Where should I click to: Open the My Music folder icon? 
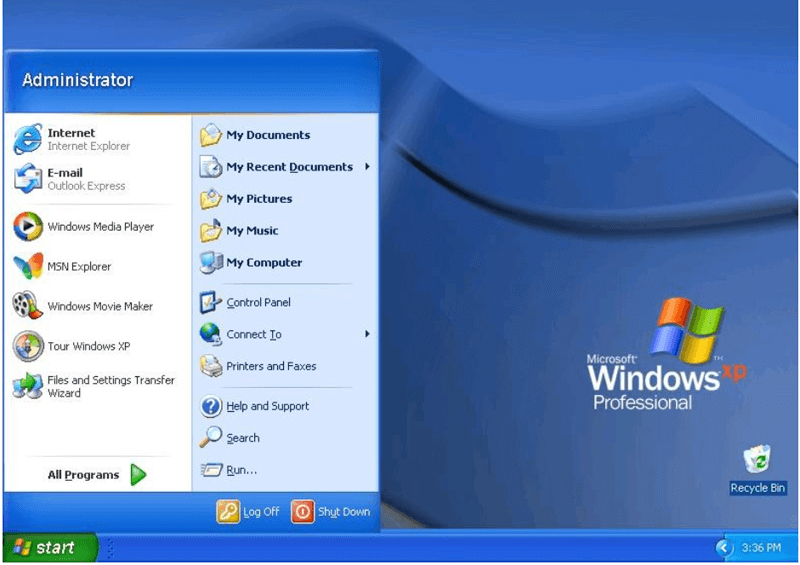(211, 231)
